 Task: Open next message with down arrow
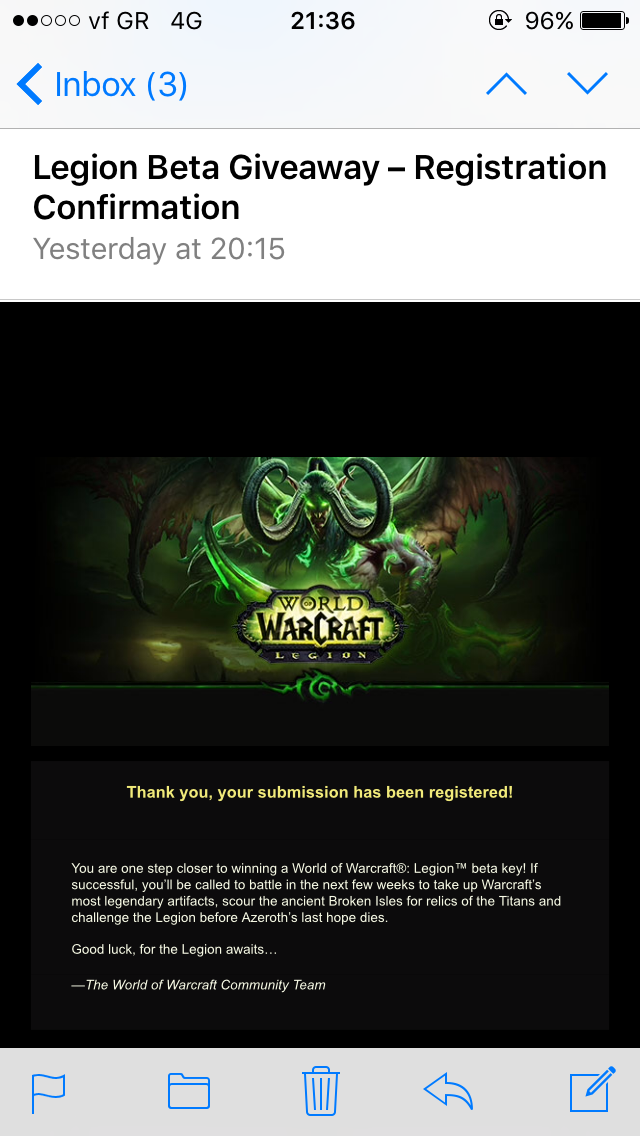[587, 84]
